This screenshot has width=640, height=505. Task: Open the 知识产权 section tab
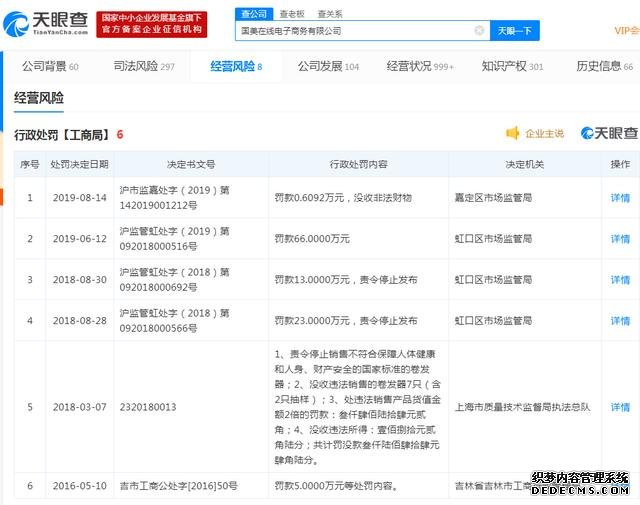point(512,66)
